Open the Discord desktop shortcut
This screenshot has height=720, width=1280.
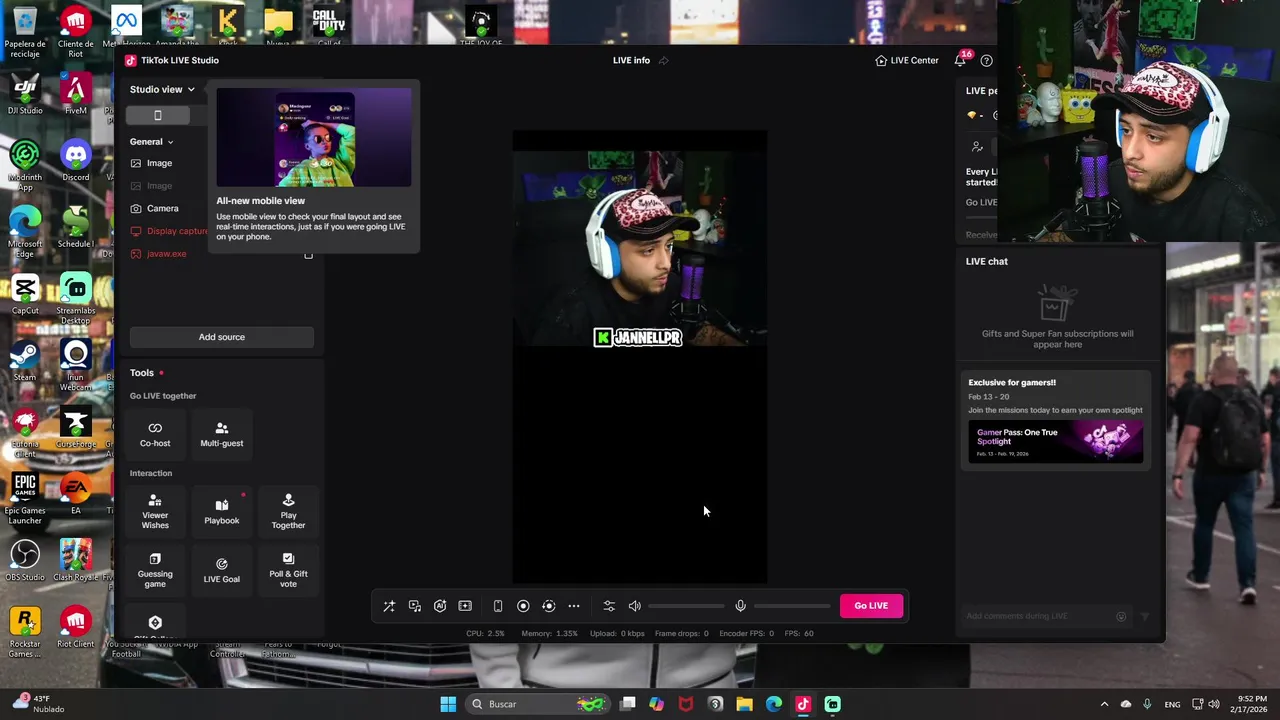coord(75,160)
